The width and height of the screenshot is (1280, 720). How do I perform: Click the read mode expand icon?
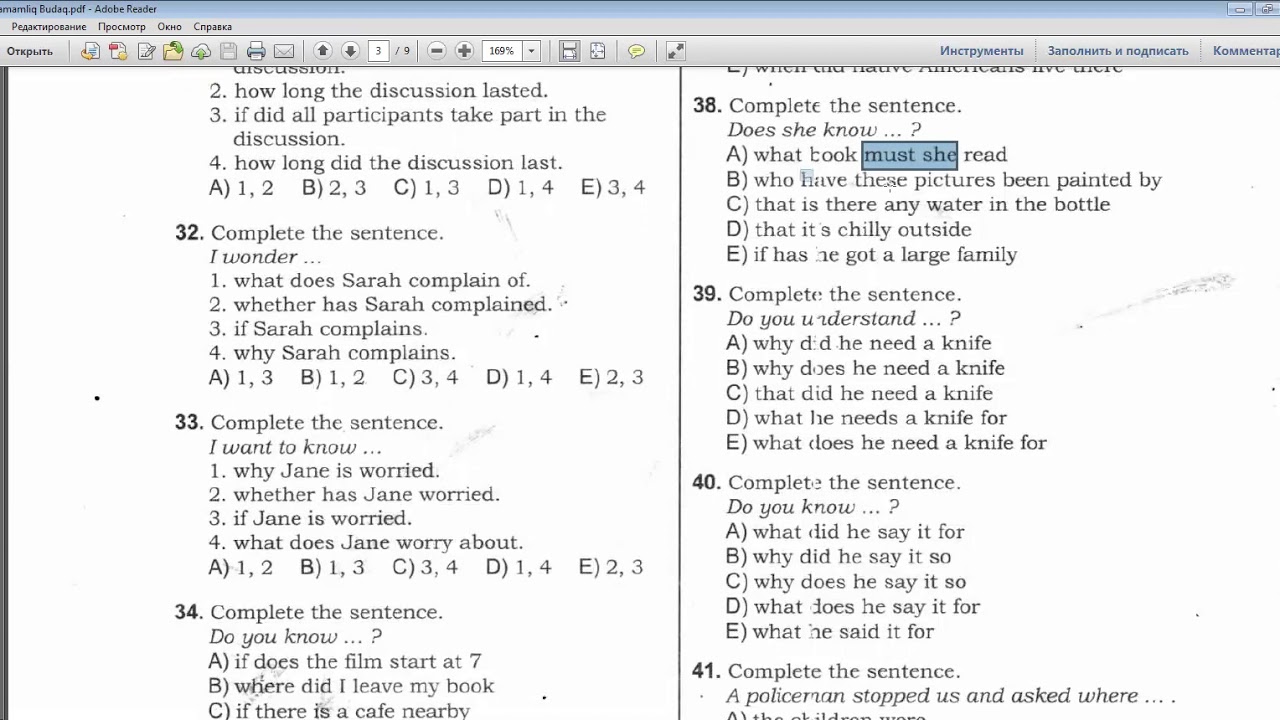[x=675, y=51]
